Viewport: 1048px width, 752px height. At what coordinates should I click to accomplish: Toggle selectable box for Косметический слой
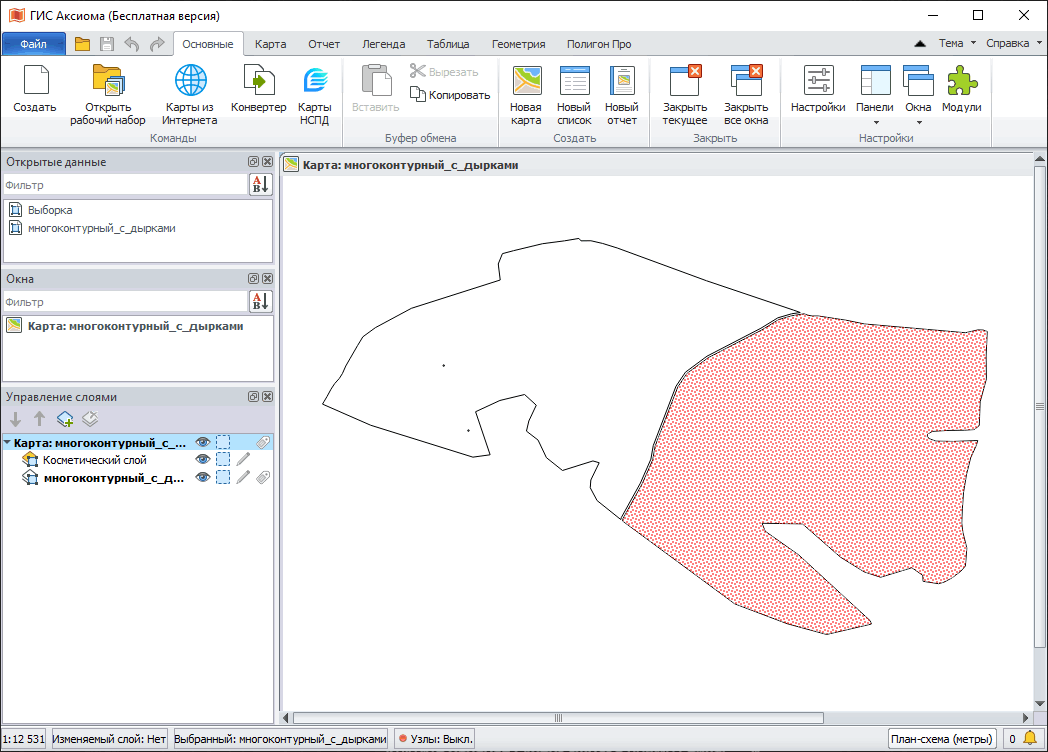coord(223,460)
